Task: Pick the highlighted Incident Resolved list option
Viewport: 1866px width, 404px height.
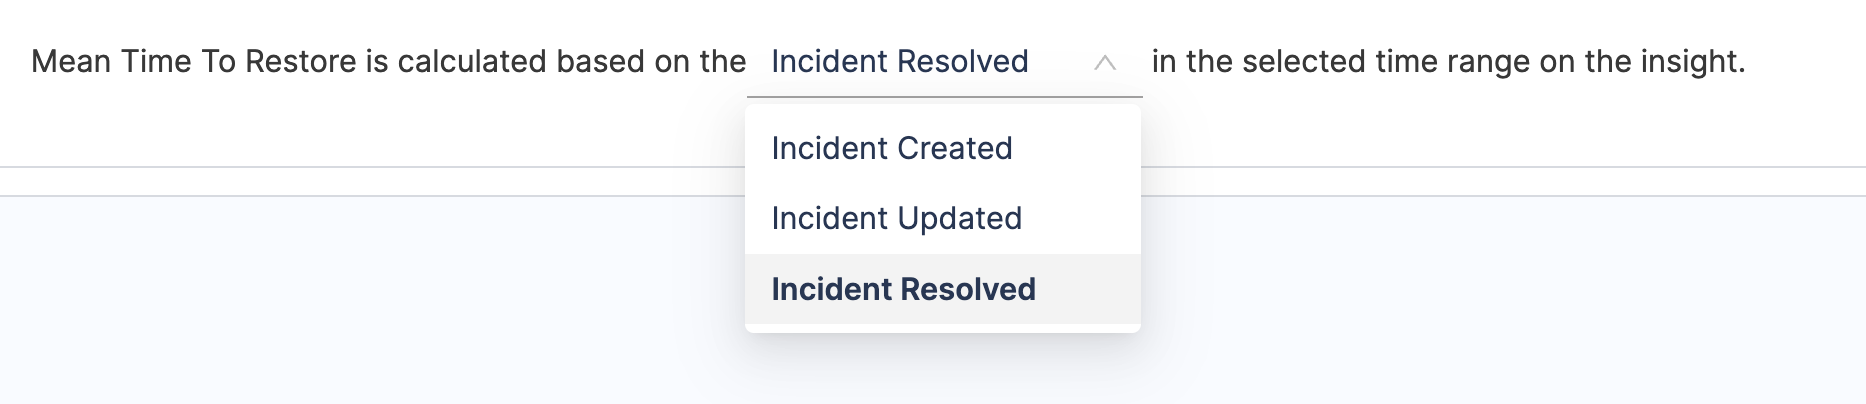Action: pyautogui.click(x=903, y=289)
